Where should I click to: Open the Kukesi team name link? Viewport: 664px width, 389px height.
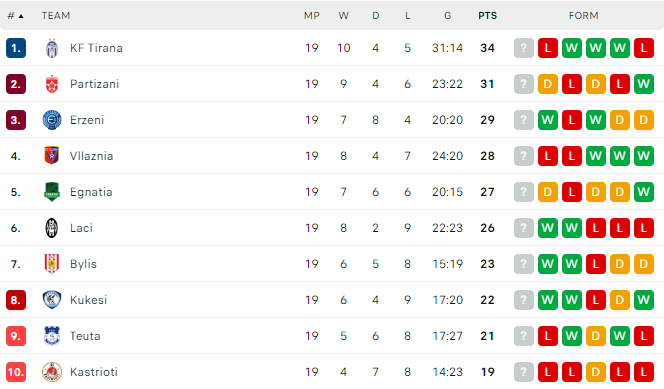pos(89,300)
